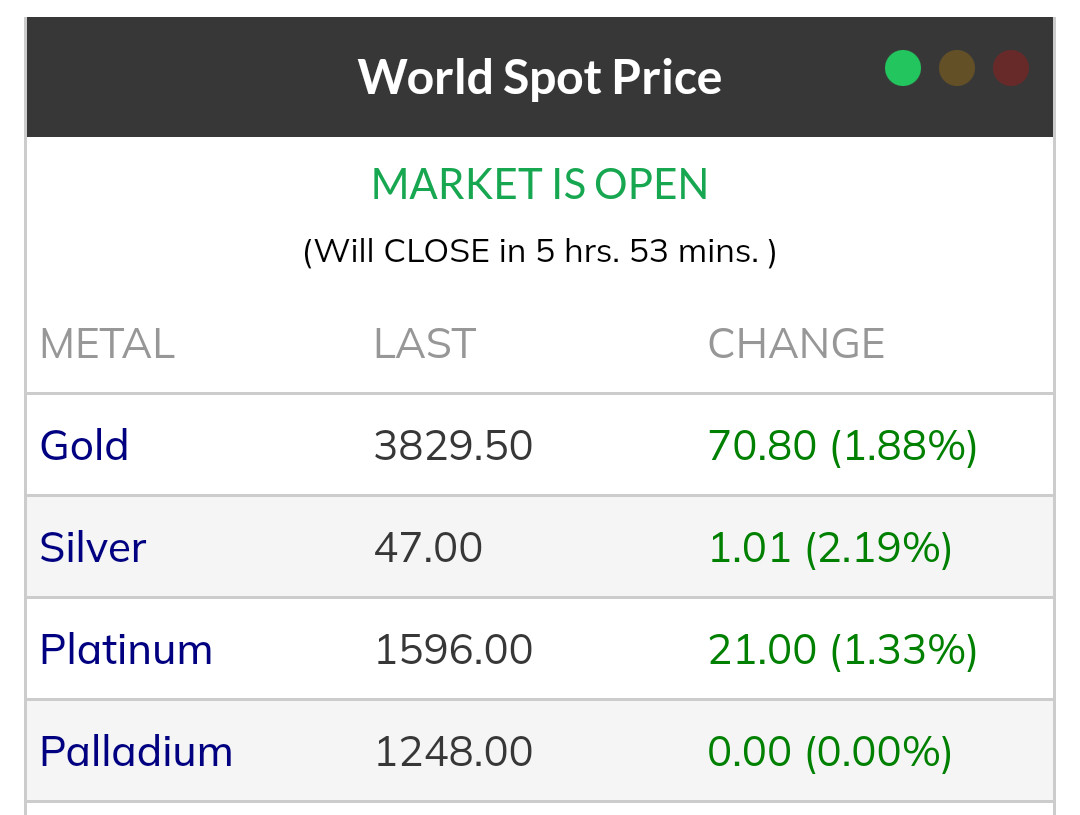This screenshot has width=1080, height=815.
Task: Click the World Spot Price title
Action: pyautogui.click(x=540, y=77)
